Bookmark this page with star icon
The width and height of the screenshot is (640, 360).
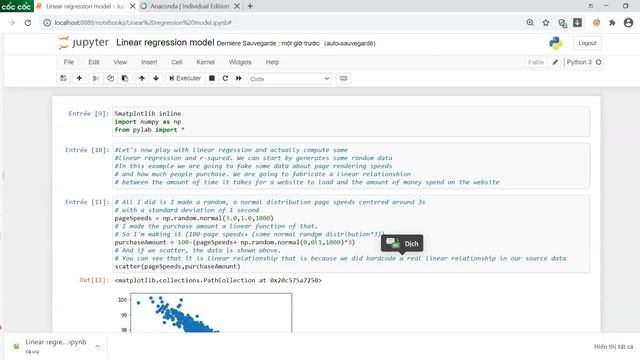546,23
